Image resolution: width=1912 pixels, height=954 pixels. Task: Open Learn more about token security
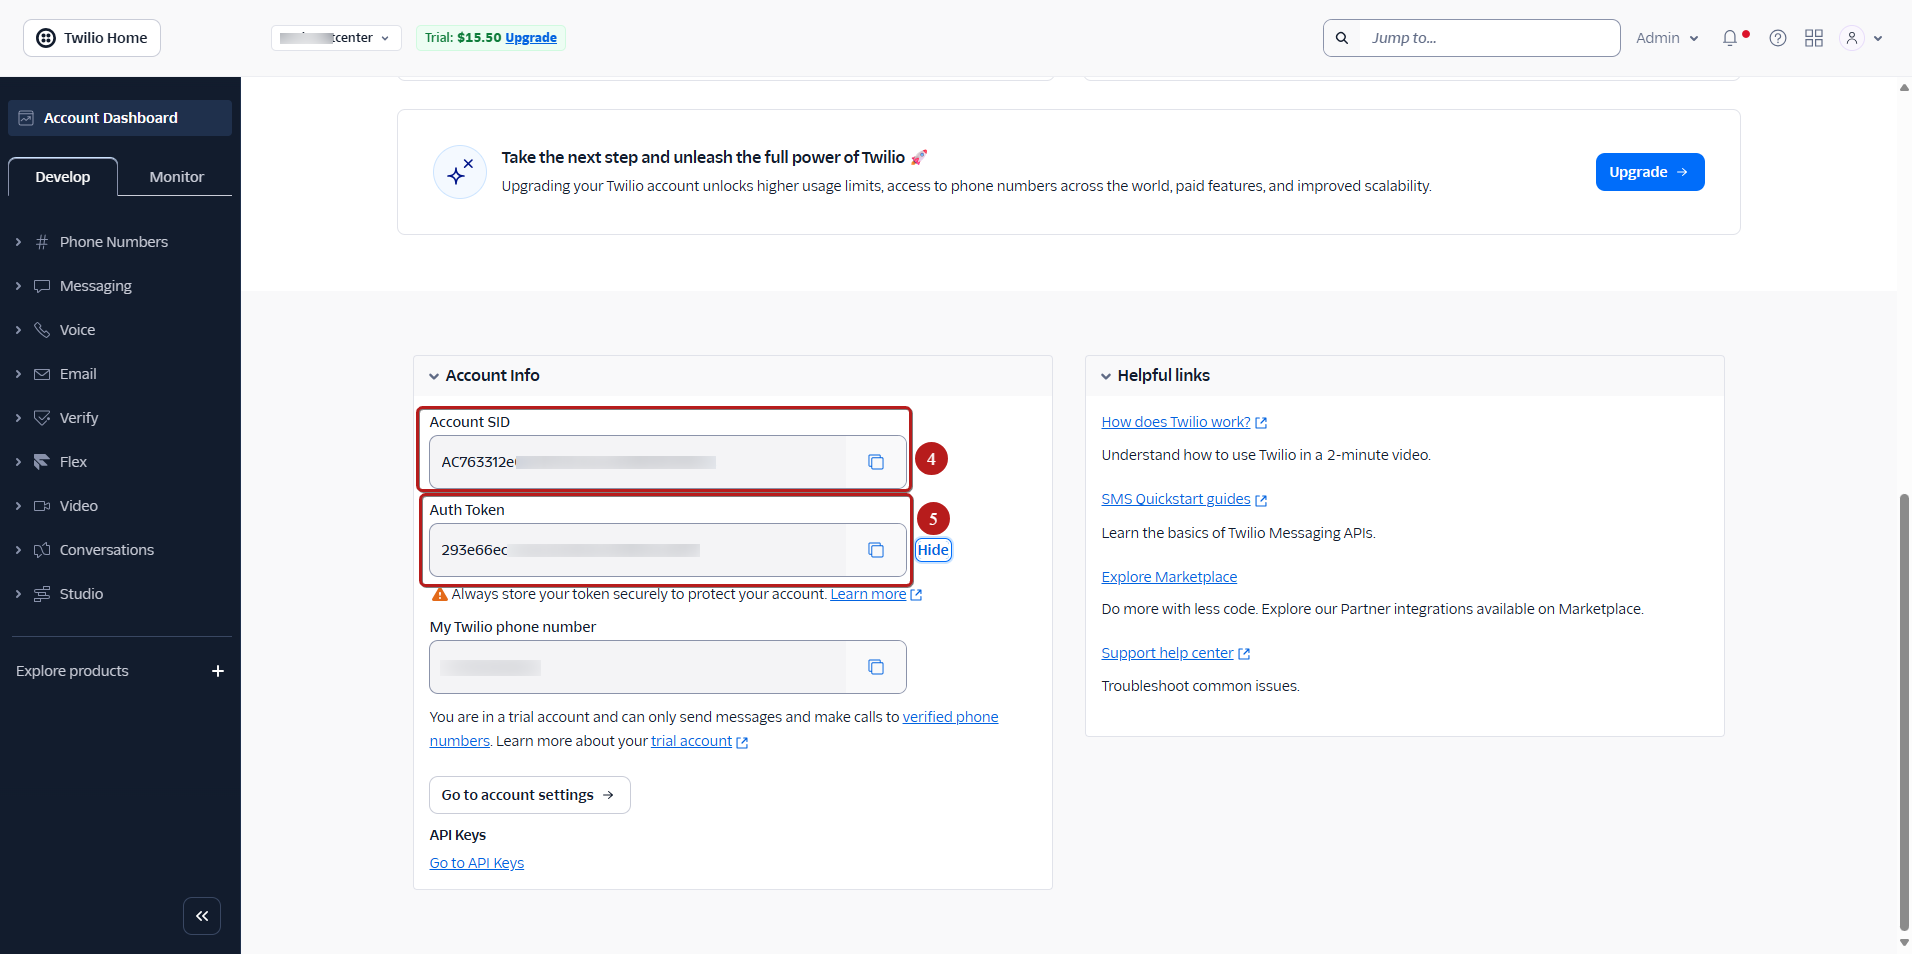coord(876,594)
